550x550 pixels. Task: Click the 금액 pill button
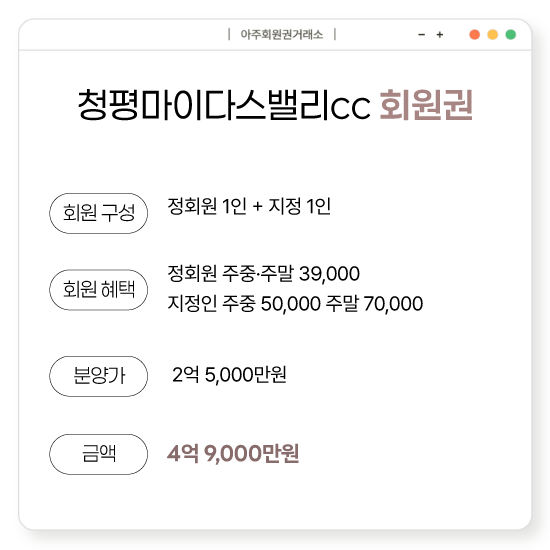pyautogui.click(x=99, y=454)
